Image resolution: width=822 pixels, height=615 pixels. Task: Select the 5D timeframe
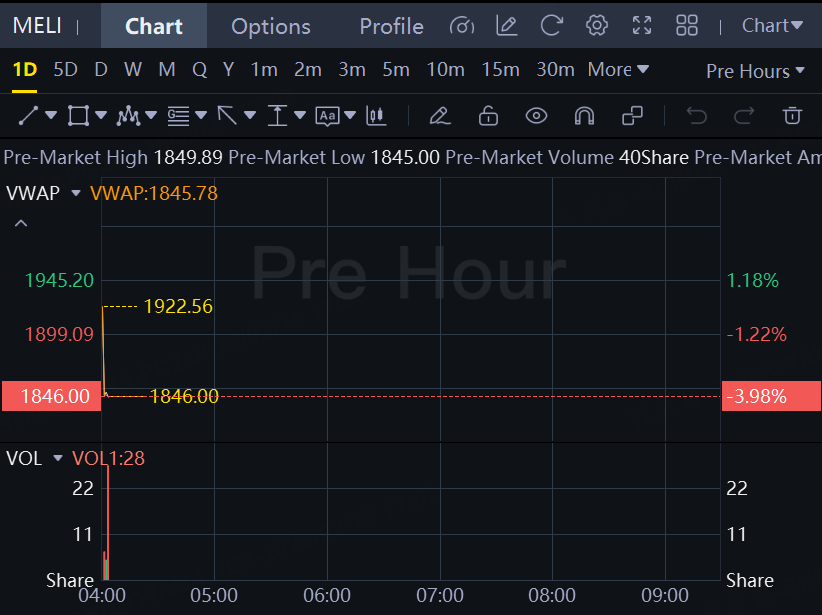click(x=66, y=69)
